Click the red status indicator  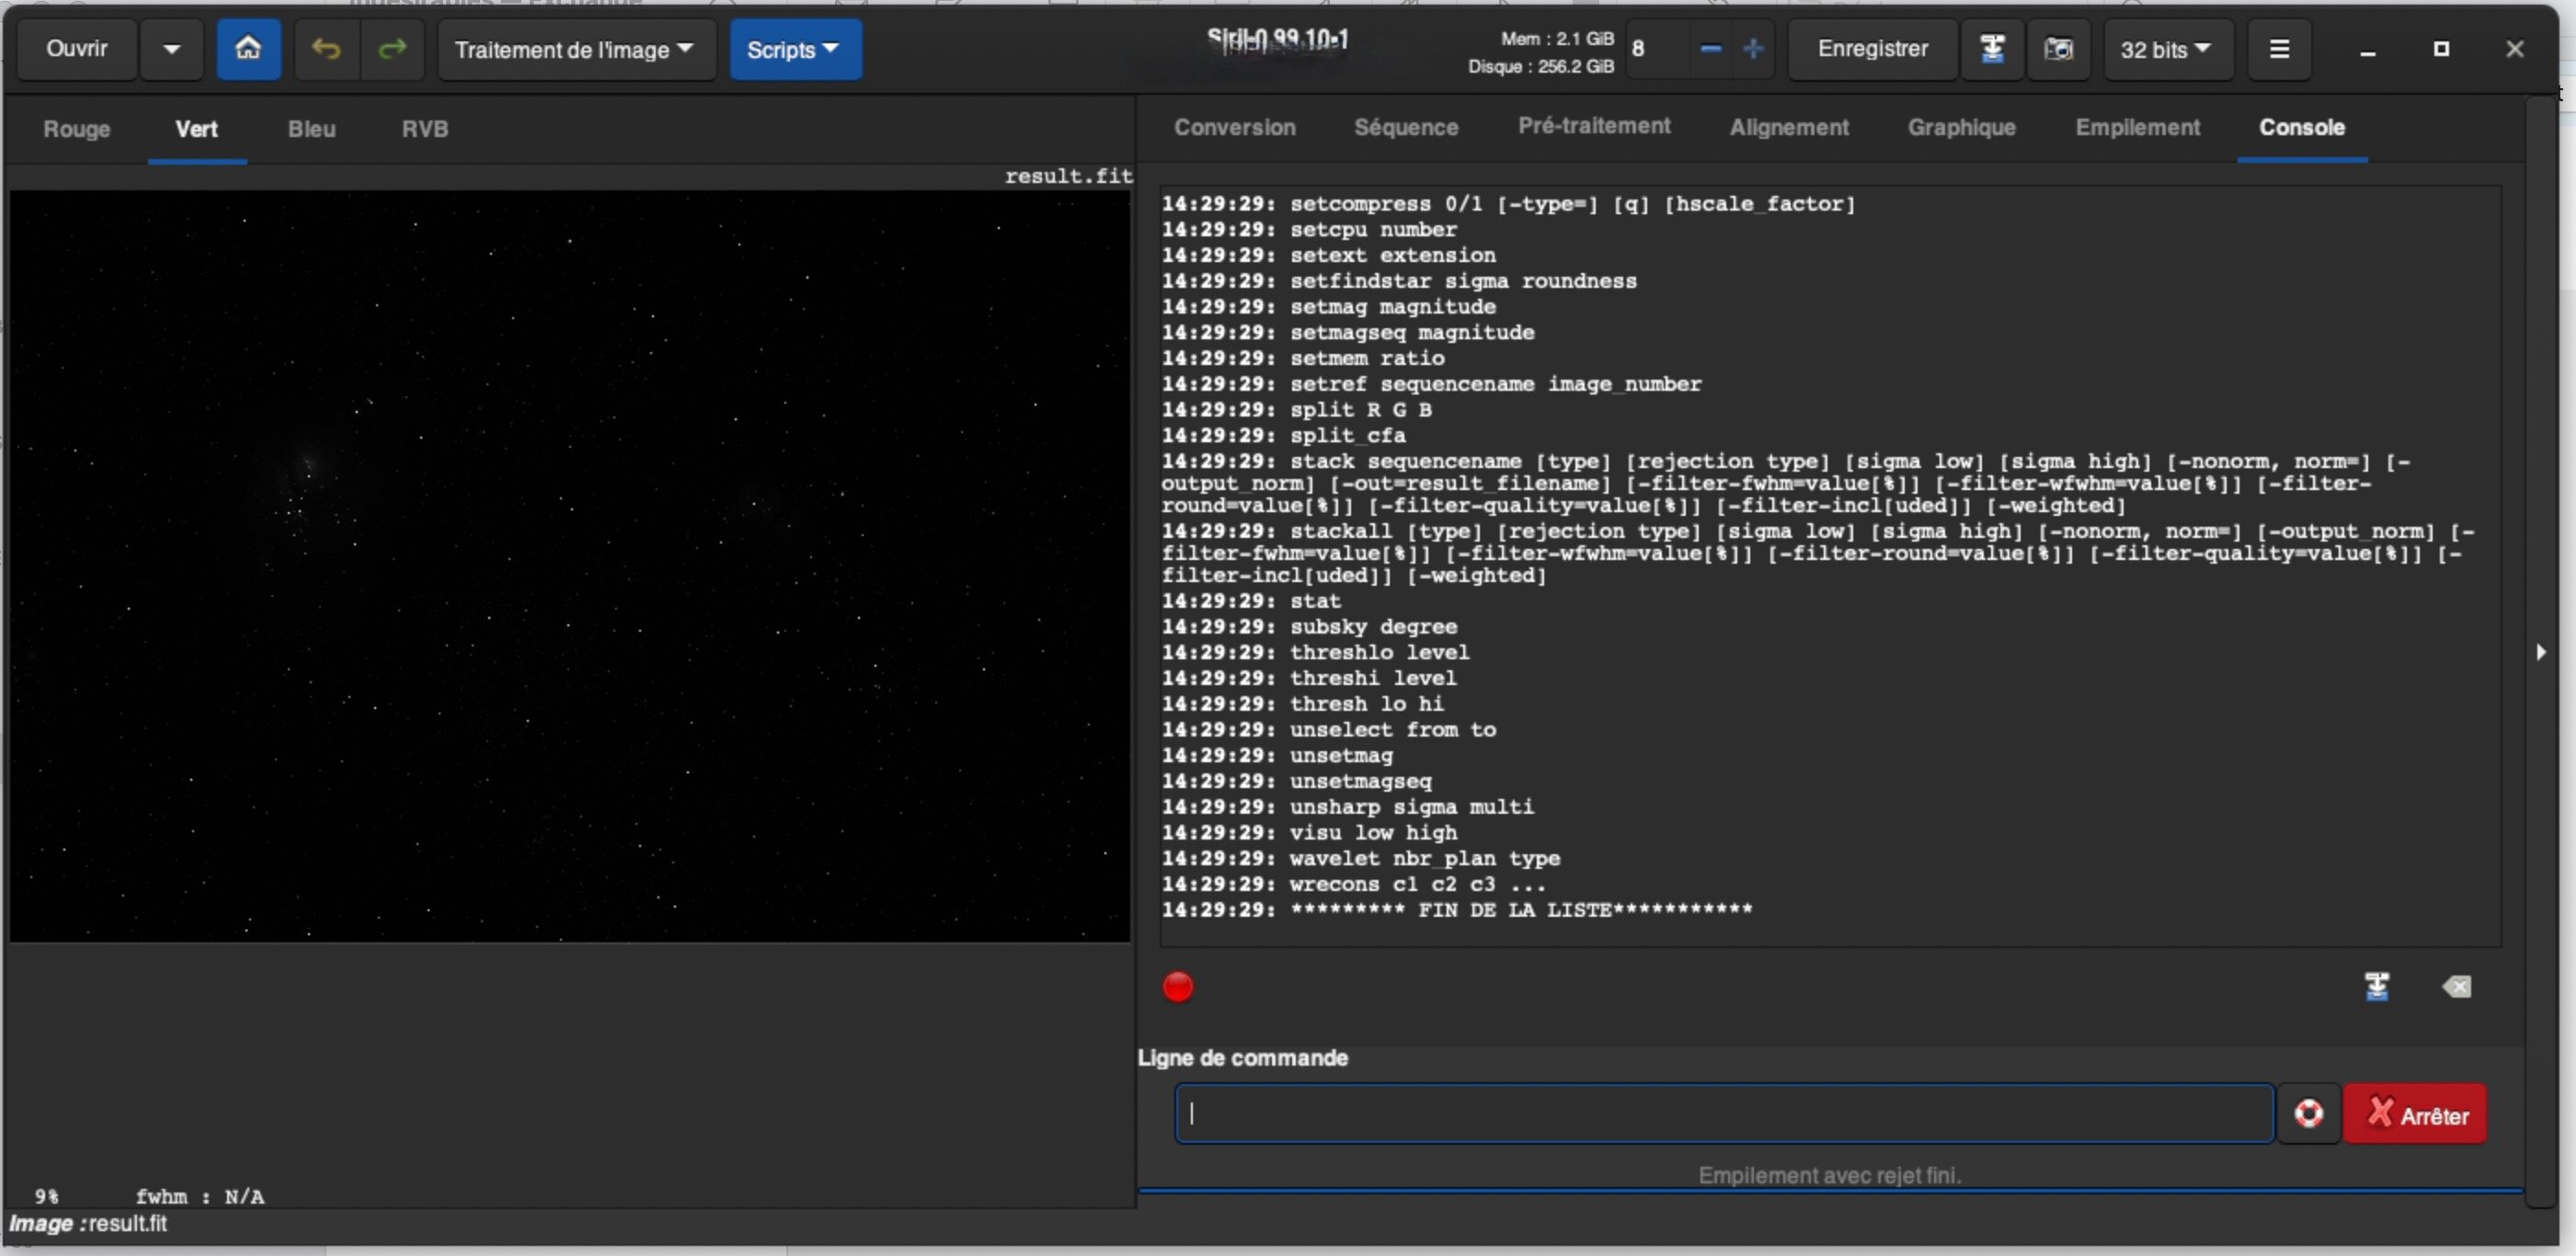click(1178, 987)
